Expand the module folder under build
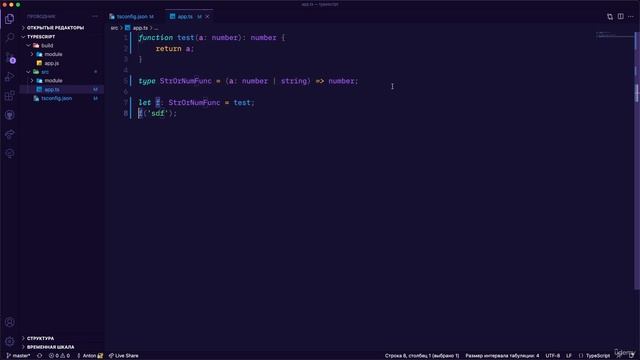The width and height of the screenshot is (640, 360). pos(53,54)
